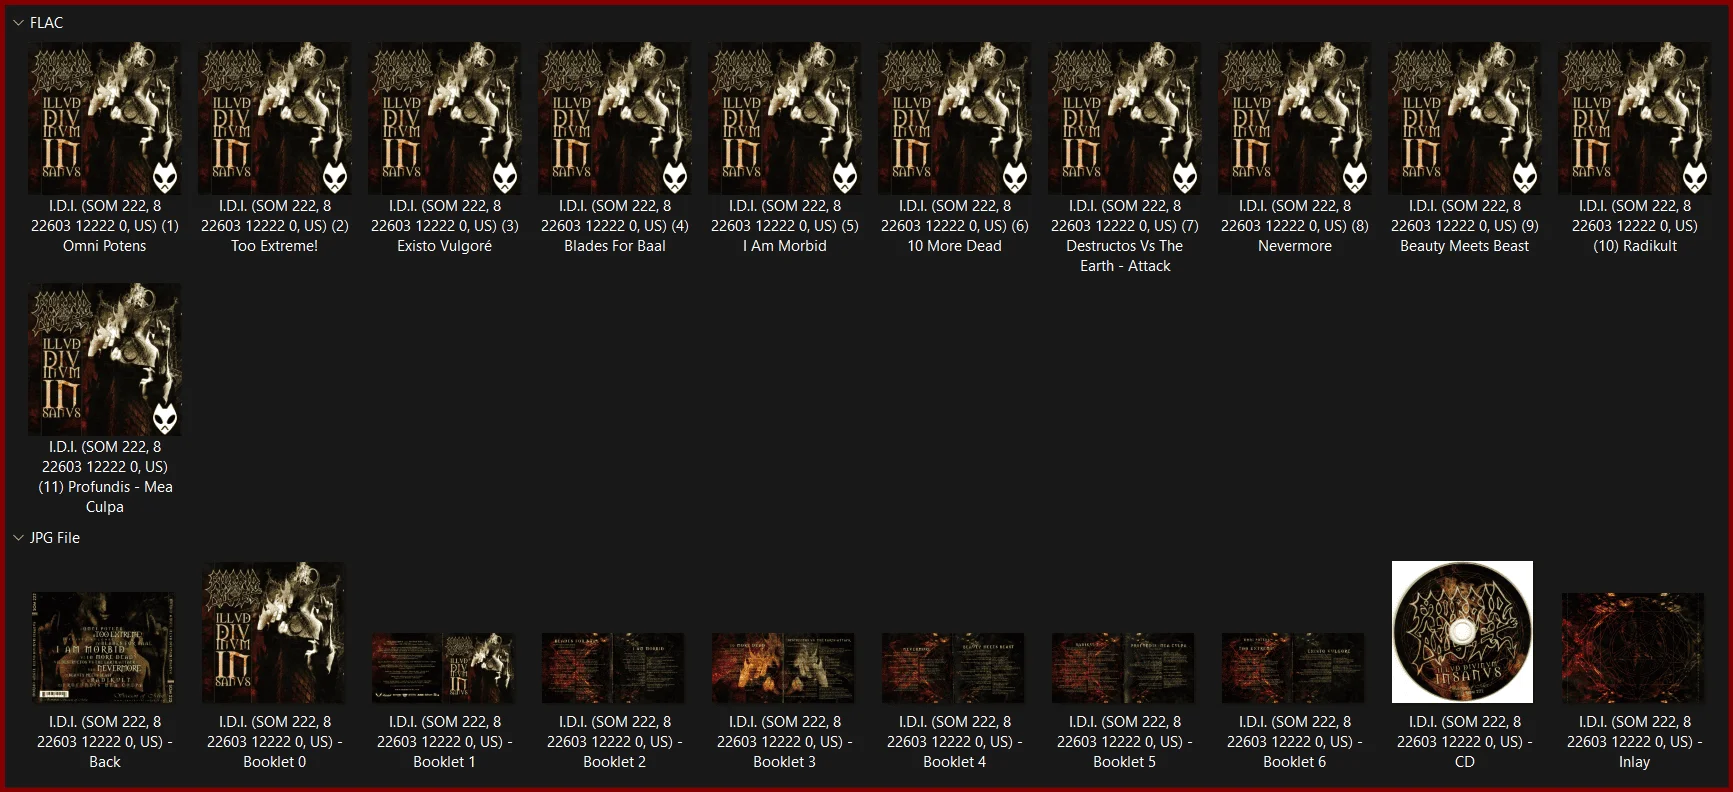Click the file name ending '(6) 10 More Dead'
This screenshot has height=792, width=1733.
[x=955, y=226]
